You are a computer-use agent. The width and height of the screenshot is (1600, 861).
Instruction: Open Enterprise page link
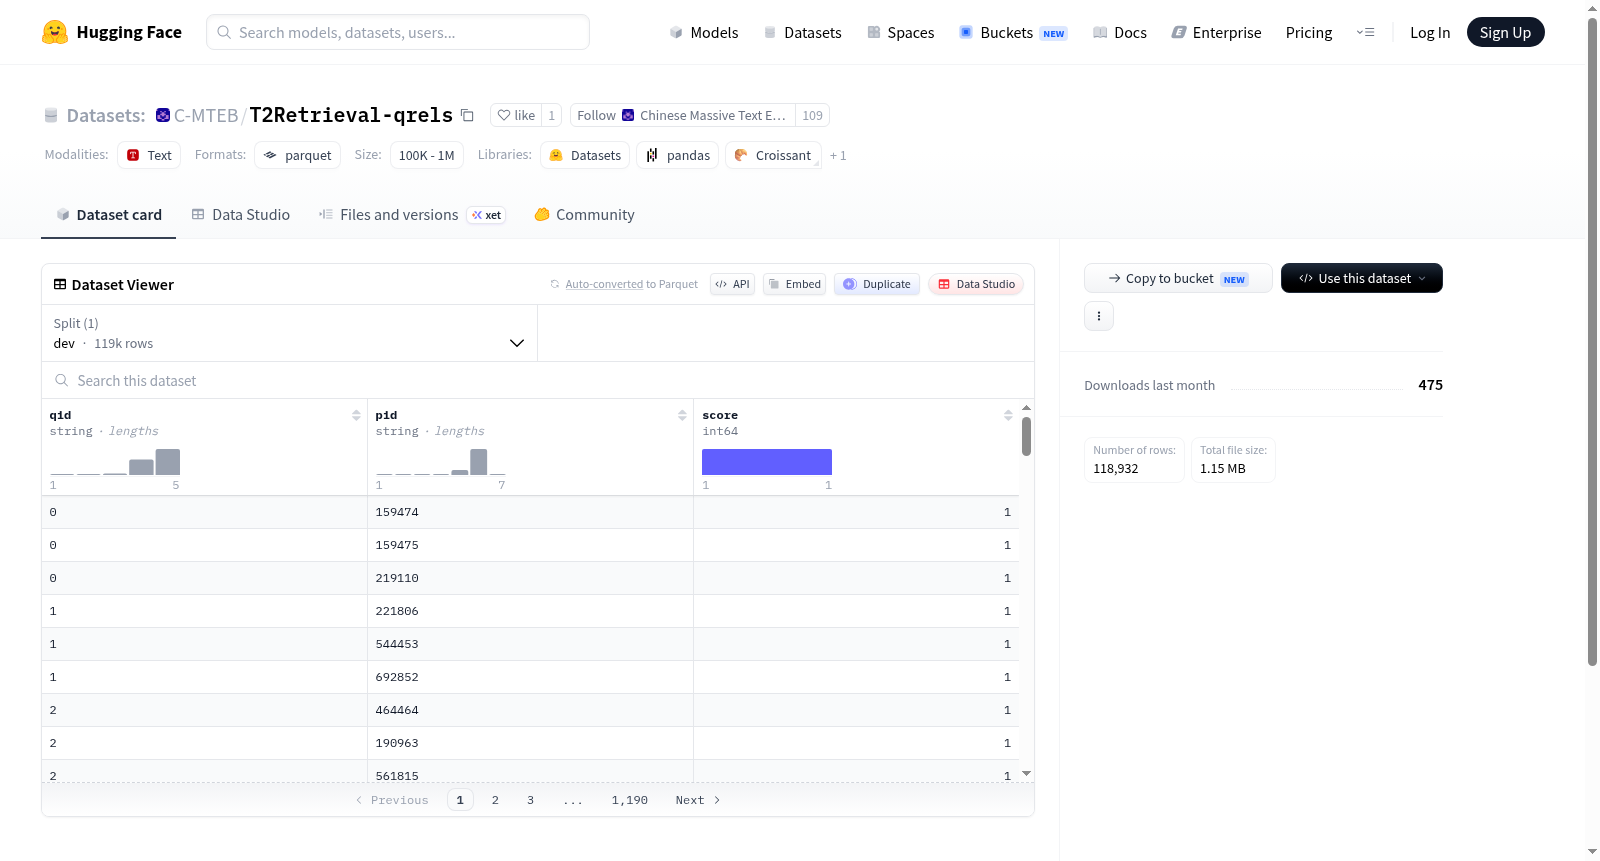(x=1217, y=32)
